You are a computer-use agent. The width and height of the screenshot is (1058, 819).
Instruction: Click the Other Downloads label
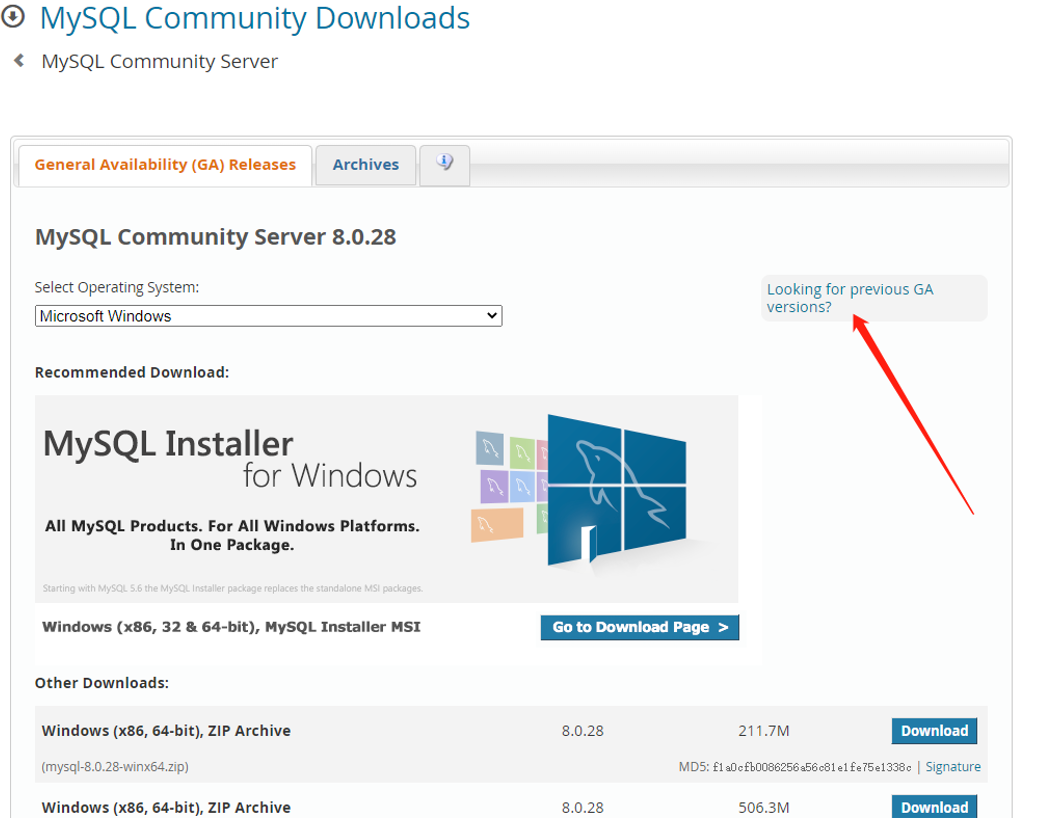[101, 683]
